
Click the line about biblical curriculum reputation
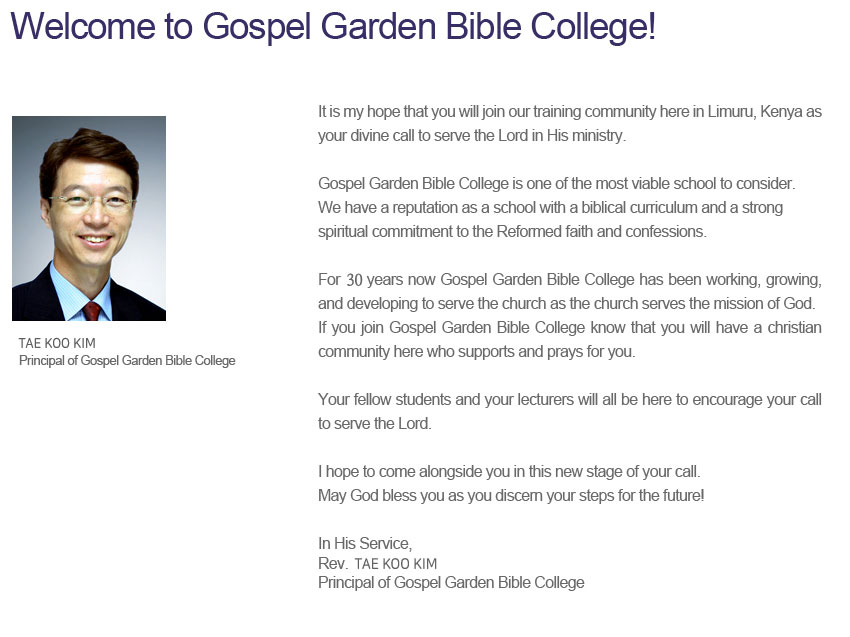coord(550,208)
